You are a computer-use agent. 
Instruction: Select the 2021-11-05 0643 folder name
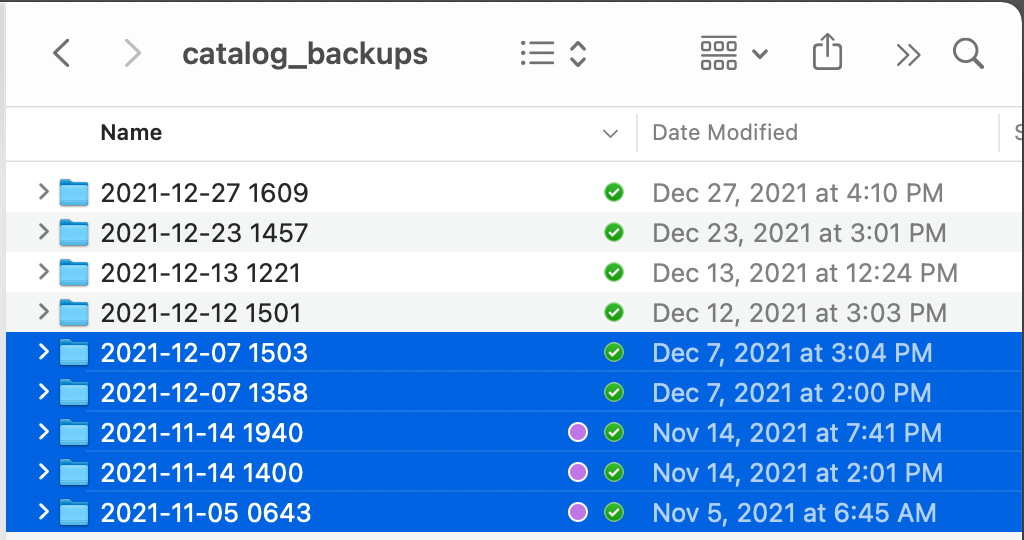click(x=206, y=513)
